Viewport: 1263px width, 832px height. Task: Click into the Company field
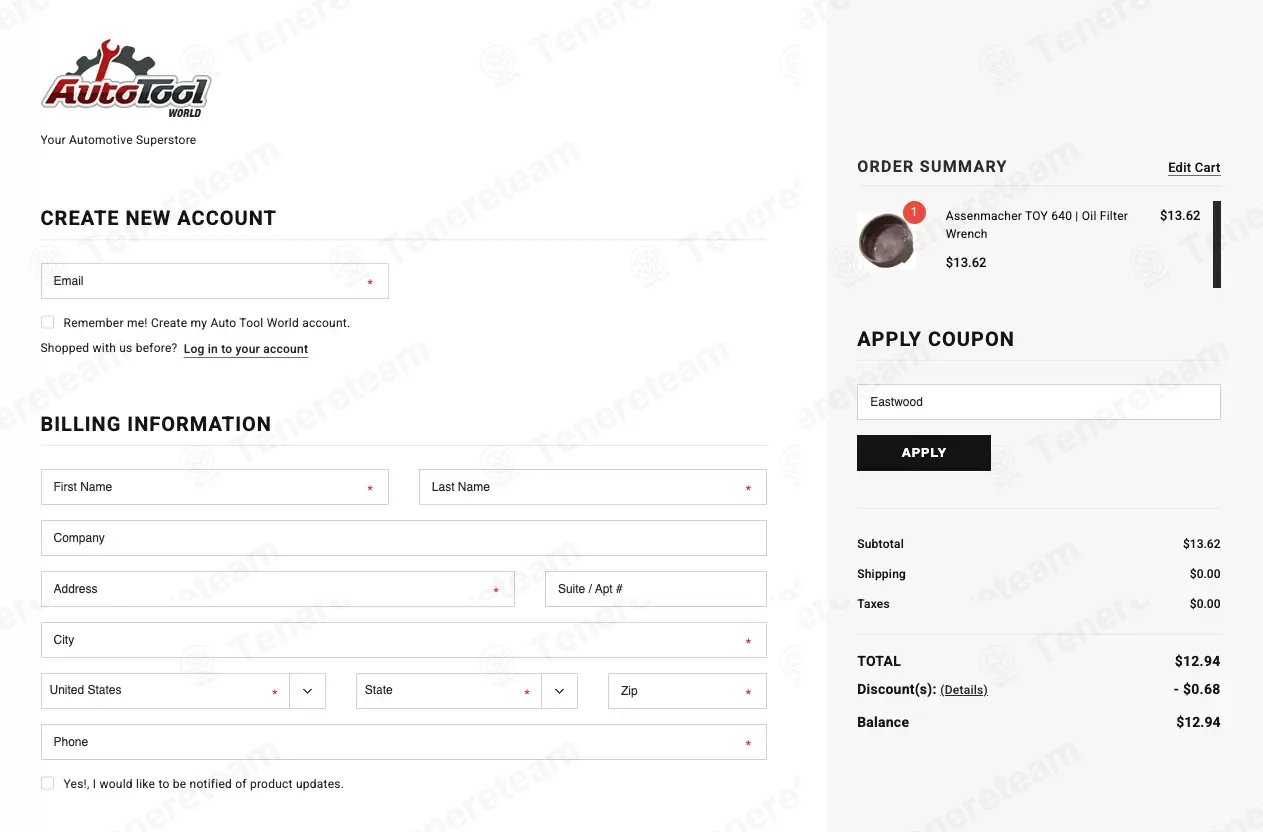coord(403,538)
